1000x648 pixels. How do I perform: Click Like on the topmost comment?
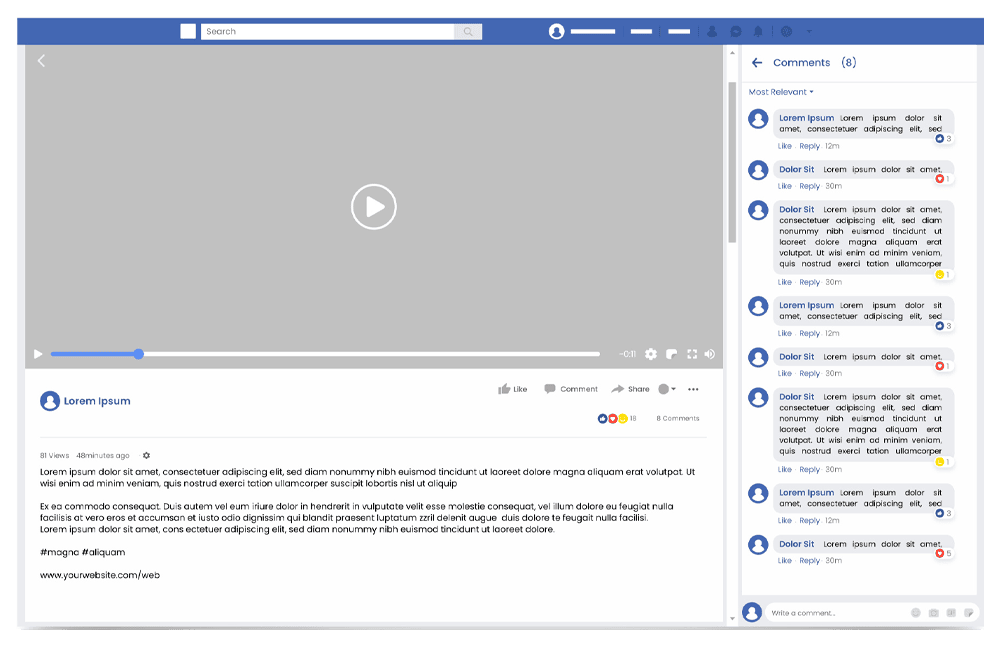click(784, 146)
